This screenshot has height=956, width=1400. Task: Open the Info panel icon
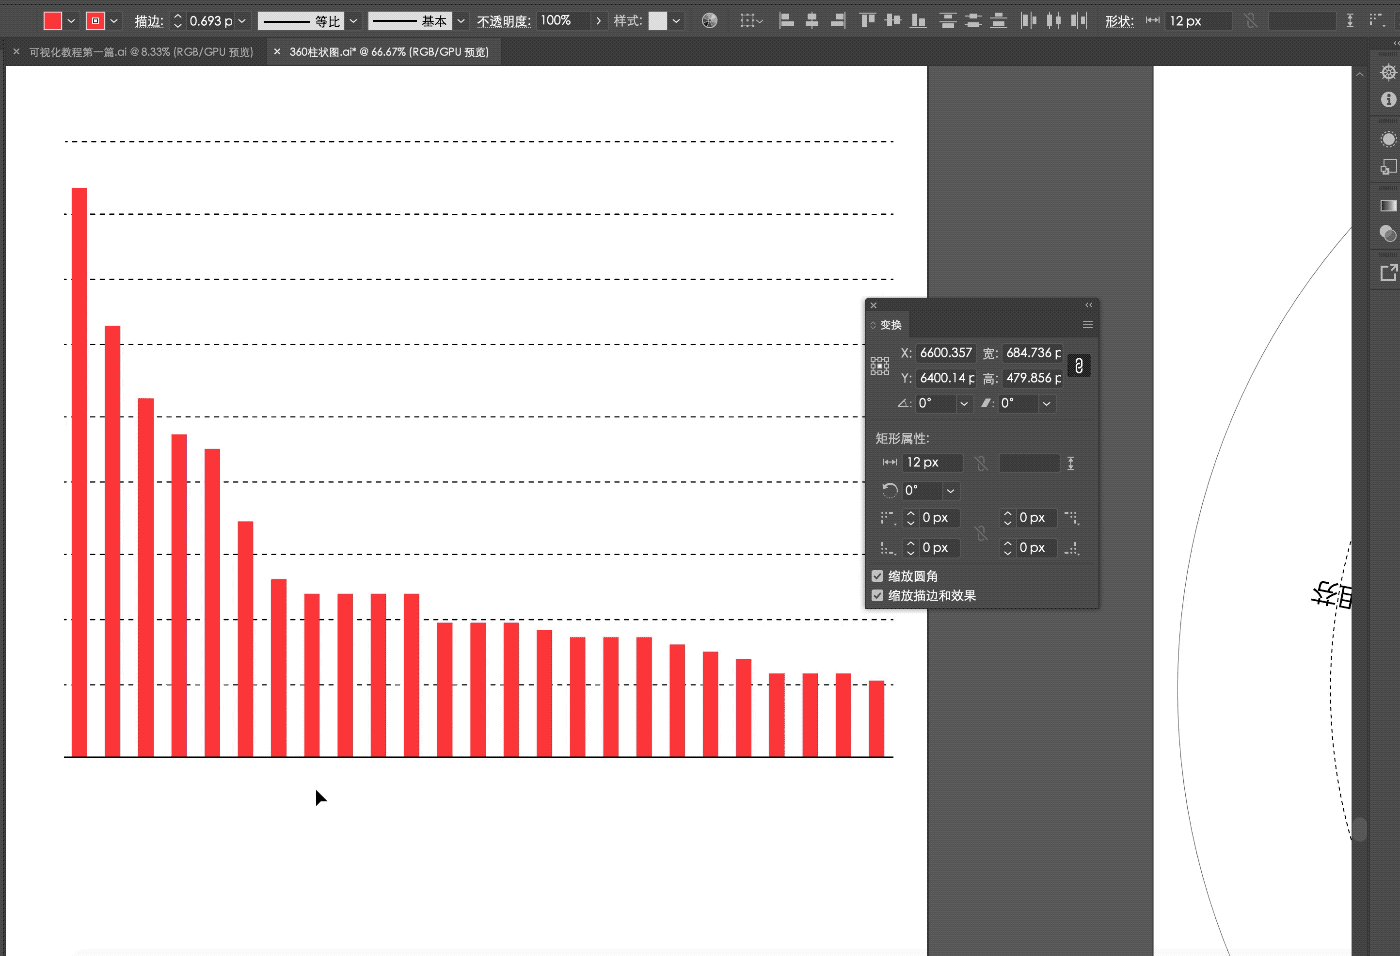1388,100
